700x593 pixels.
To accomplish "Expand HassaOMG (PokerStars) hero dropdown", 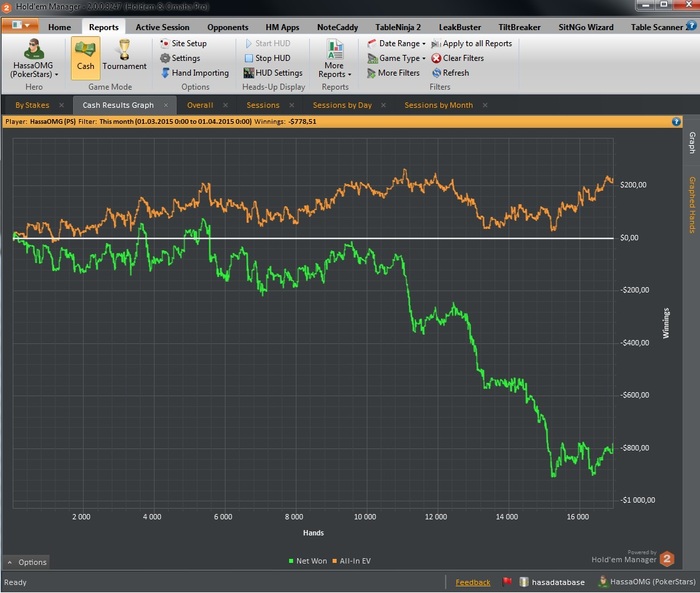I will tap(57, 75).
